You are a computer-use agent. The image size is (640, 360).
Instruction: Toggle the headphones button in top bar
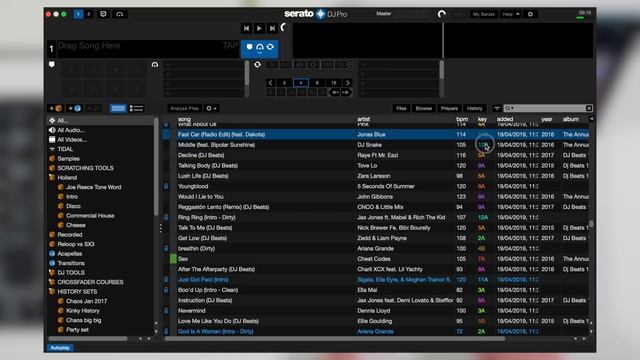coord(120,14)
